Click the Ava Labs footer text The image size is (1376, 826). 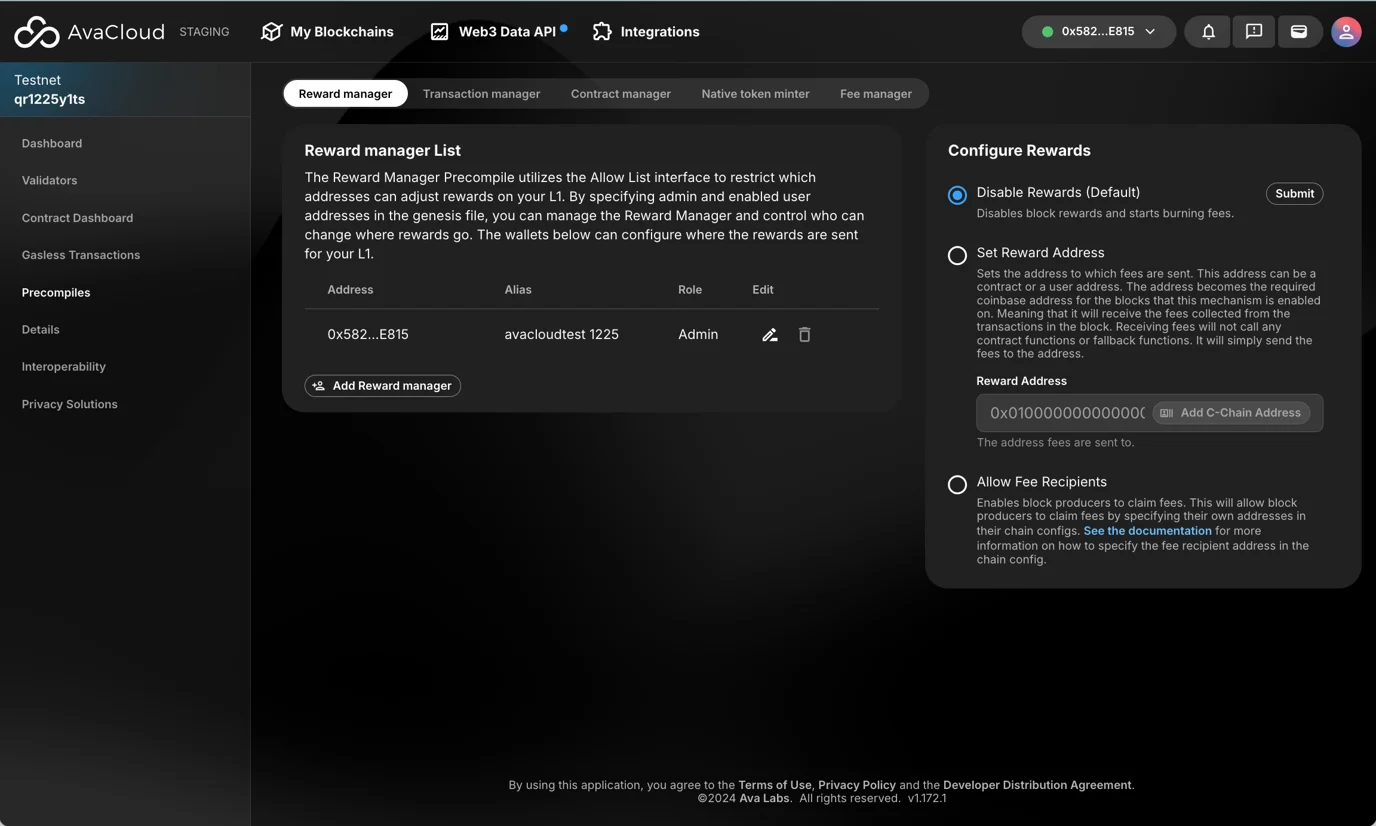765,799
